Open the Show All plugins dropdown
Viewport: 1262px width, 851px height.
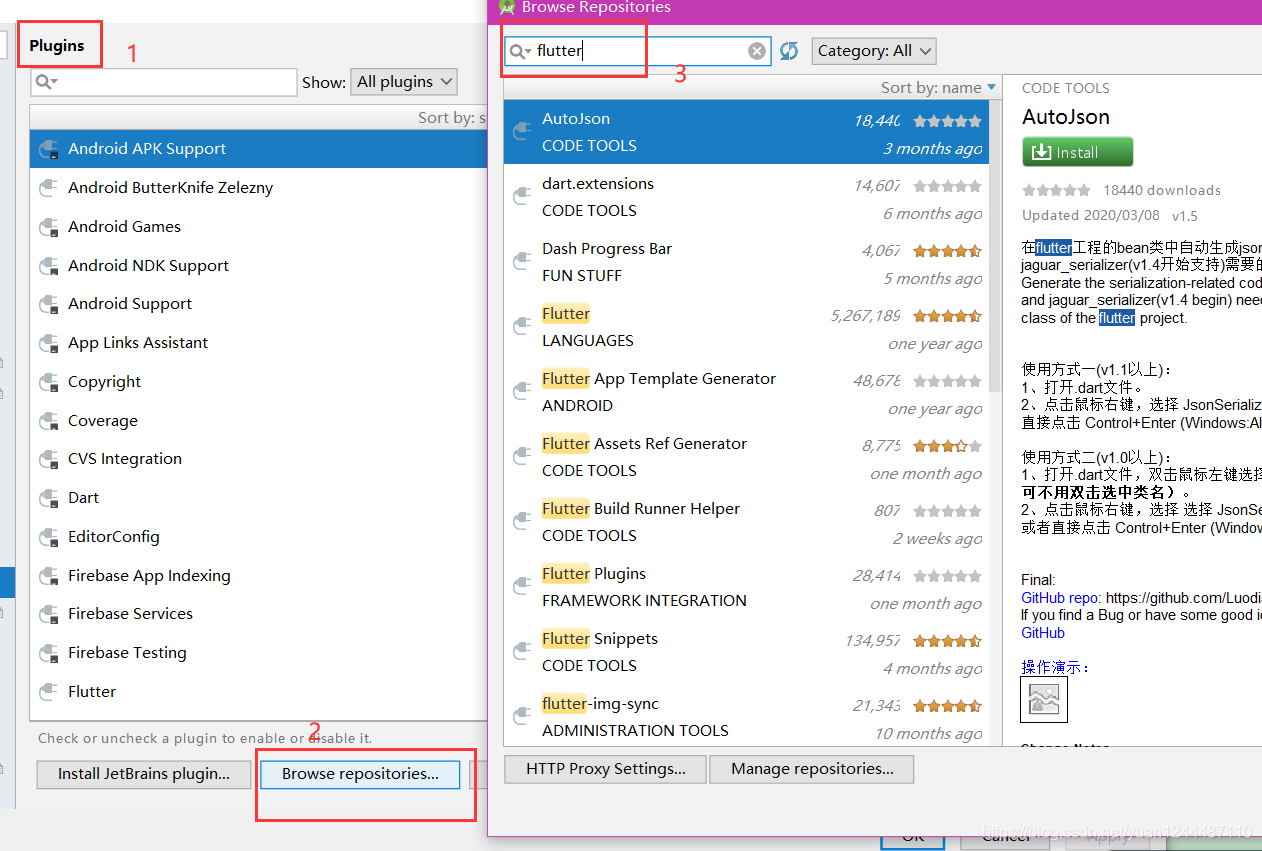pyautogui.click(x=404, y=82)
